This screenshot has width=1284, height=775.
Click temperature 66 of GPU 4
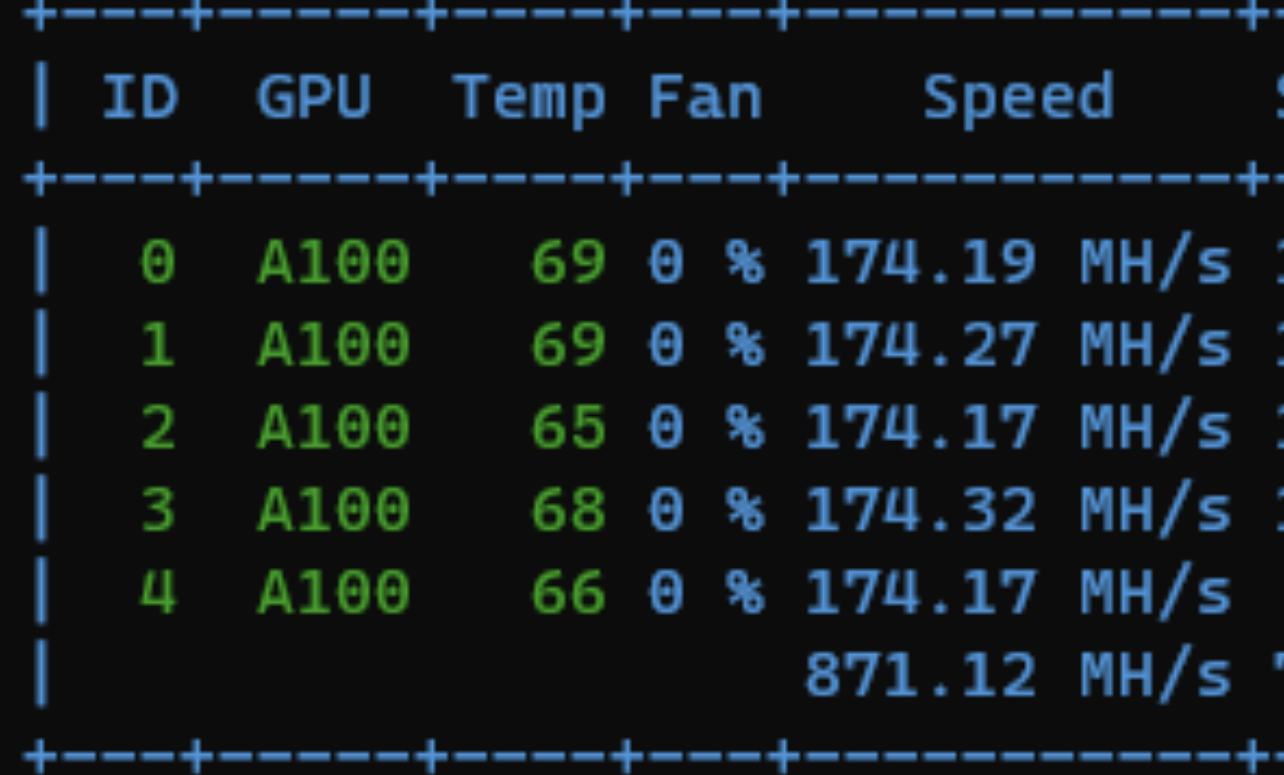tap(568, 593)
